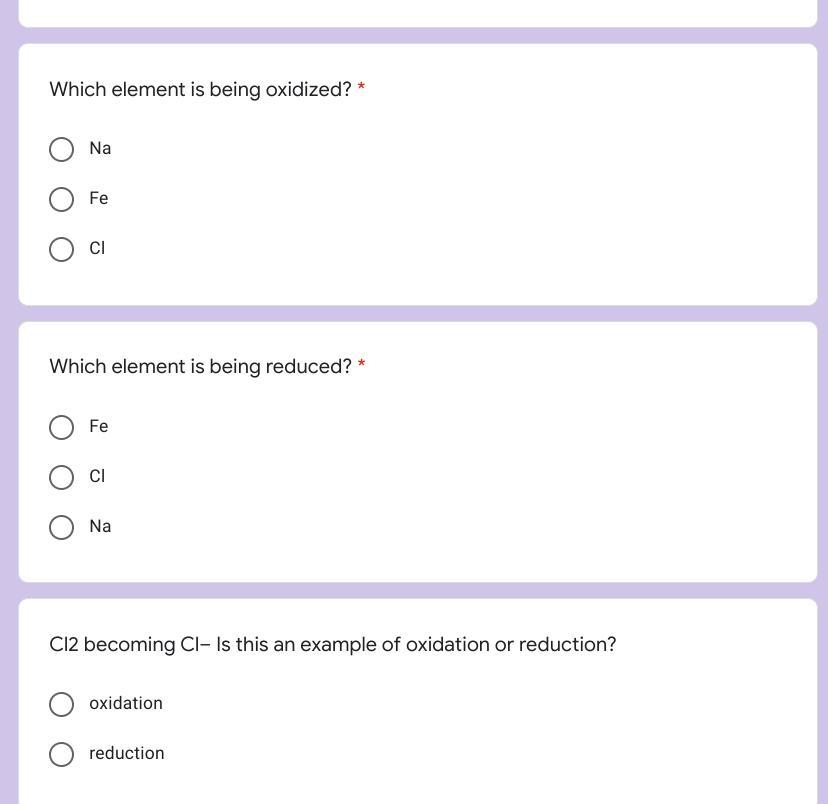Screen dimensions: 828x804
Task: Click the 'oxidation' option label text
Action: coord(126,704)
